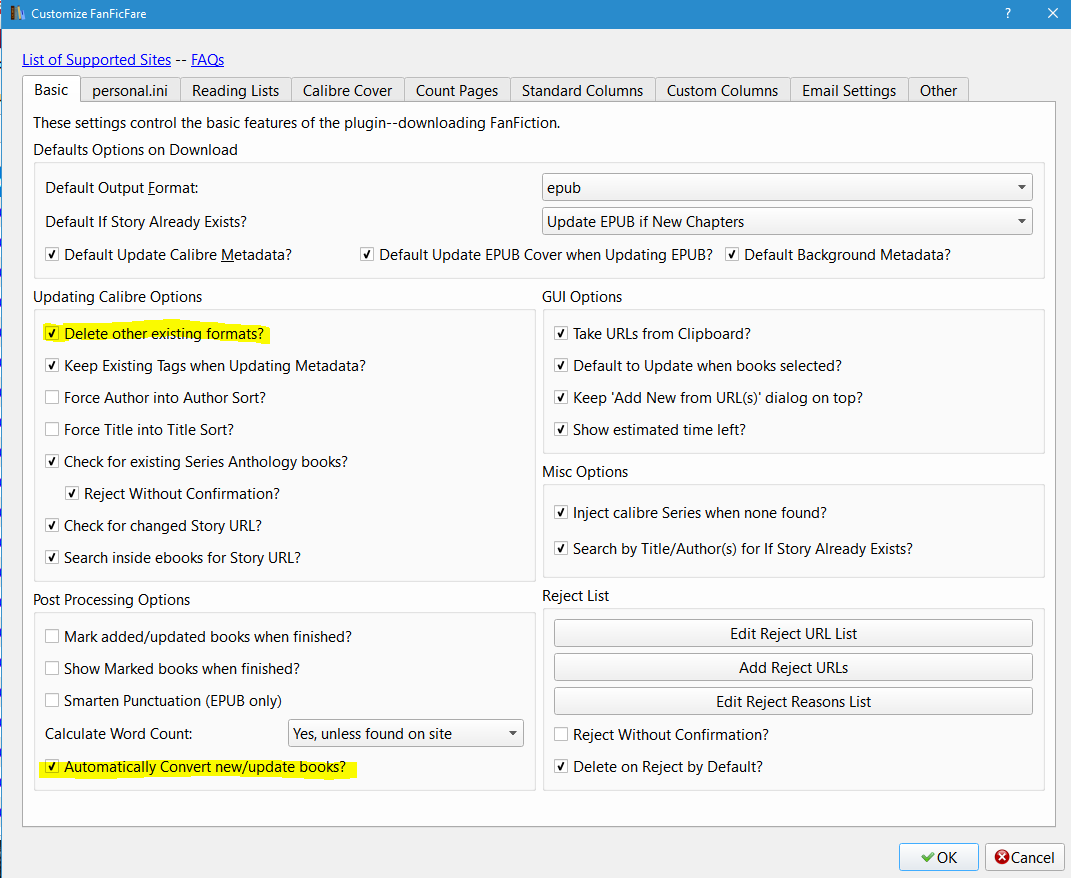Toggle Delete on Reject by Default
Image resolution: width=1071 pixels, height=878 pixels.
[x=561, y=766]
